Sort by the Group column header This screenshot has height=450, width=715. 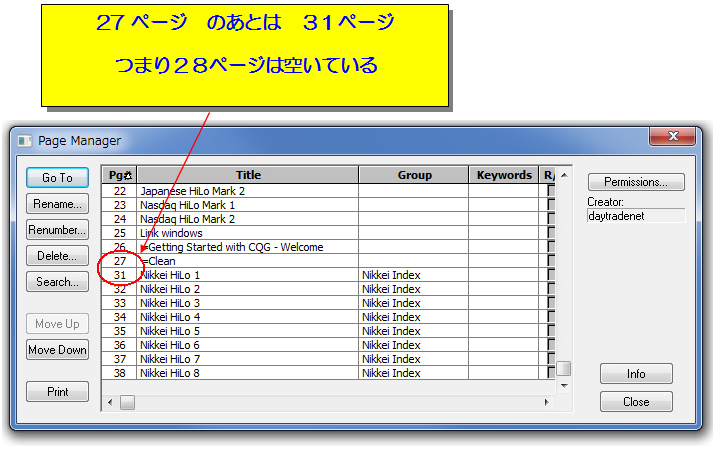pos(414,175)
